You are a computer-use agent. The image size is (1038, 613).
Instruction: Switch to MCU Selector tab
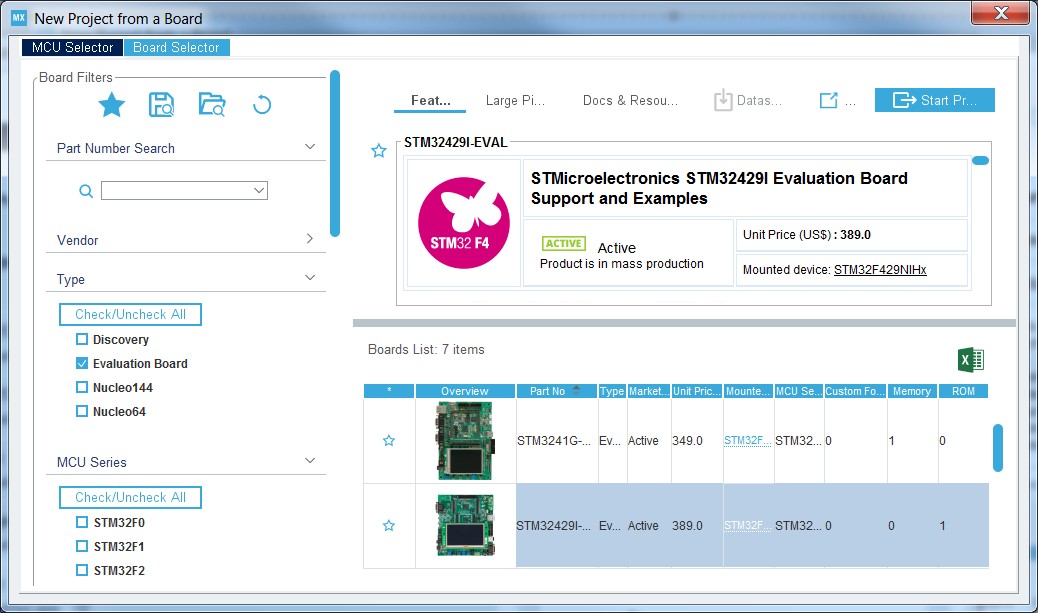click(73, 48)
